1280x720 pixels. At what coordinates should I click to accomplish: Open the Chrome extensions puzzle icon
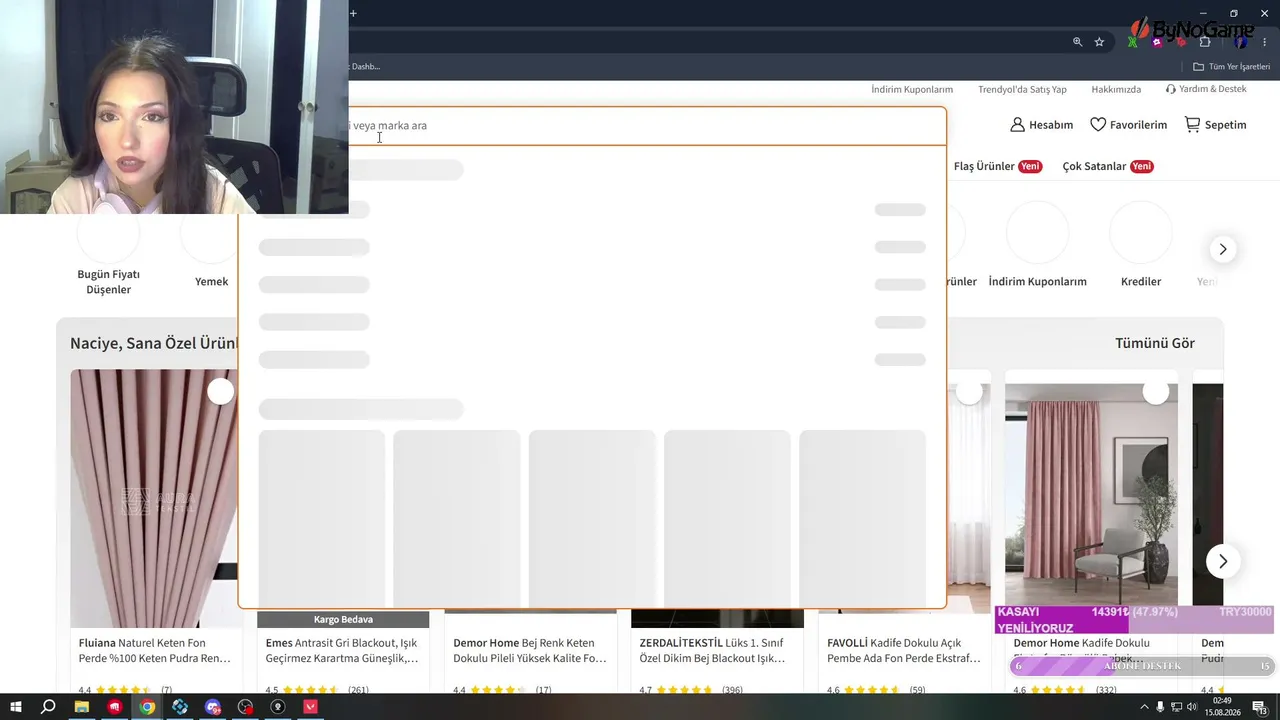1205,42
